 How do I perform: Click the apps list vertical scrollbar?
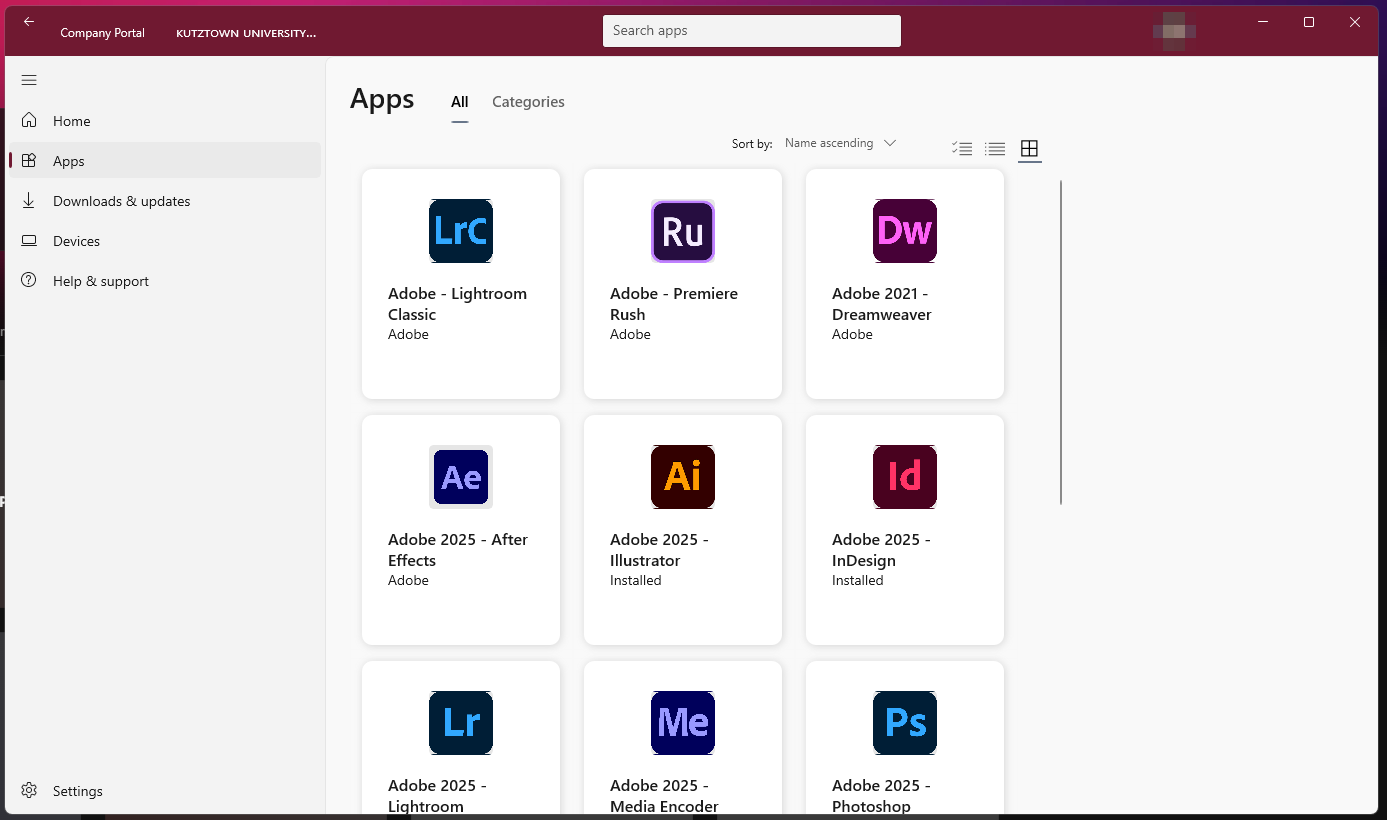[x=1061, y=342]
